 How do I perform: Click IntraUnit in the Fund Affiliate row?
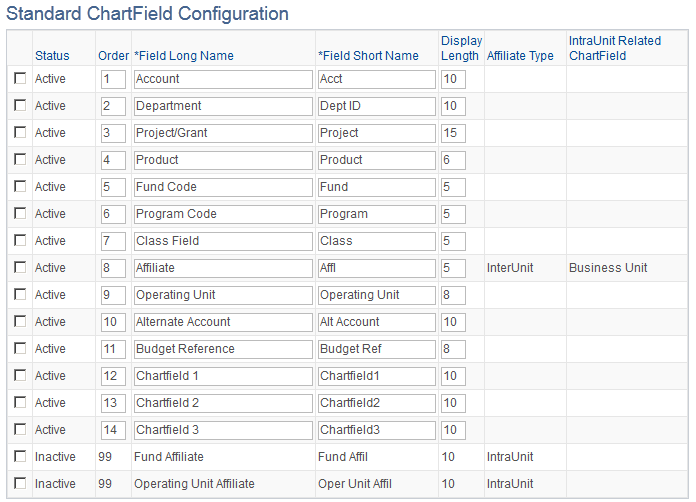(x=510, y=457)
